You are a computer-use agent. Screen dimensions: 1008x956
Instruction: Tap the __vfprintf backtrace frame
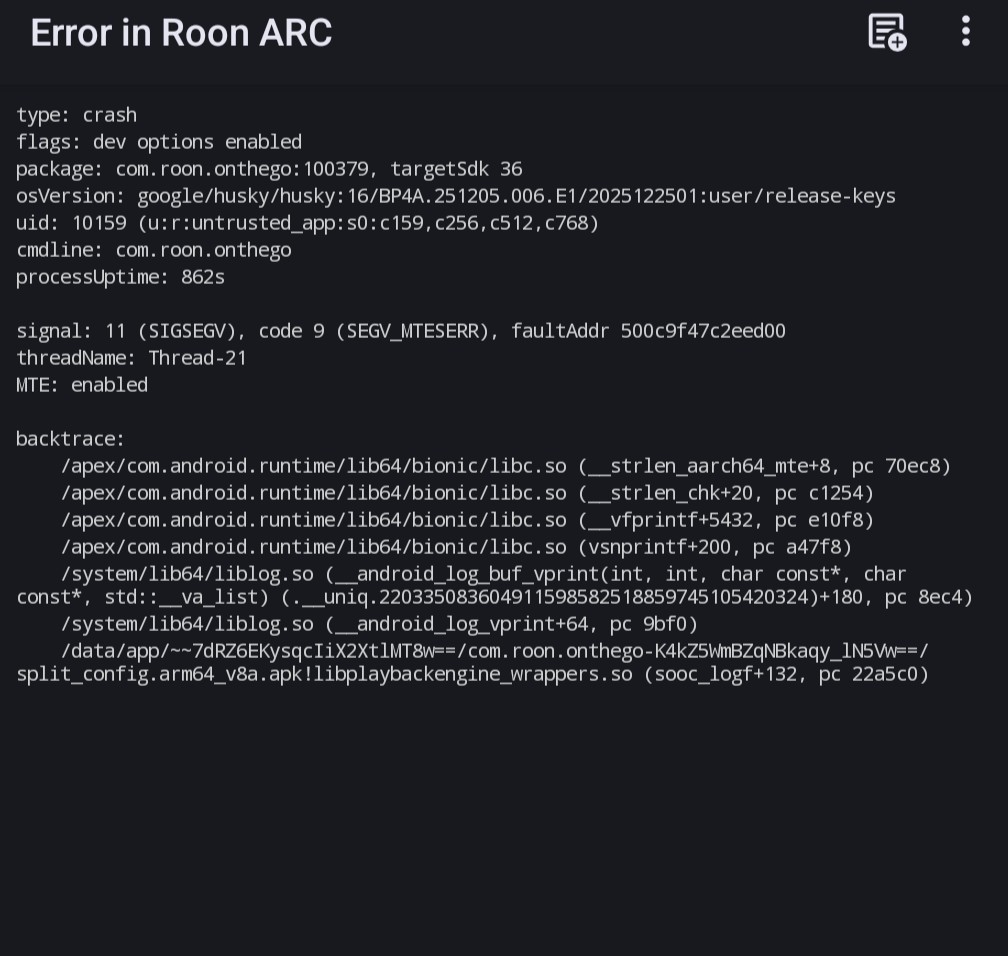[468, 520]
